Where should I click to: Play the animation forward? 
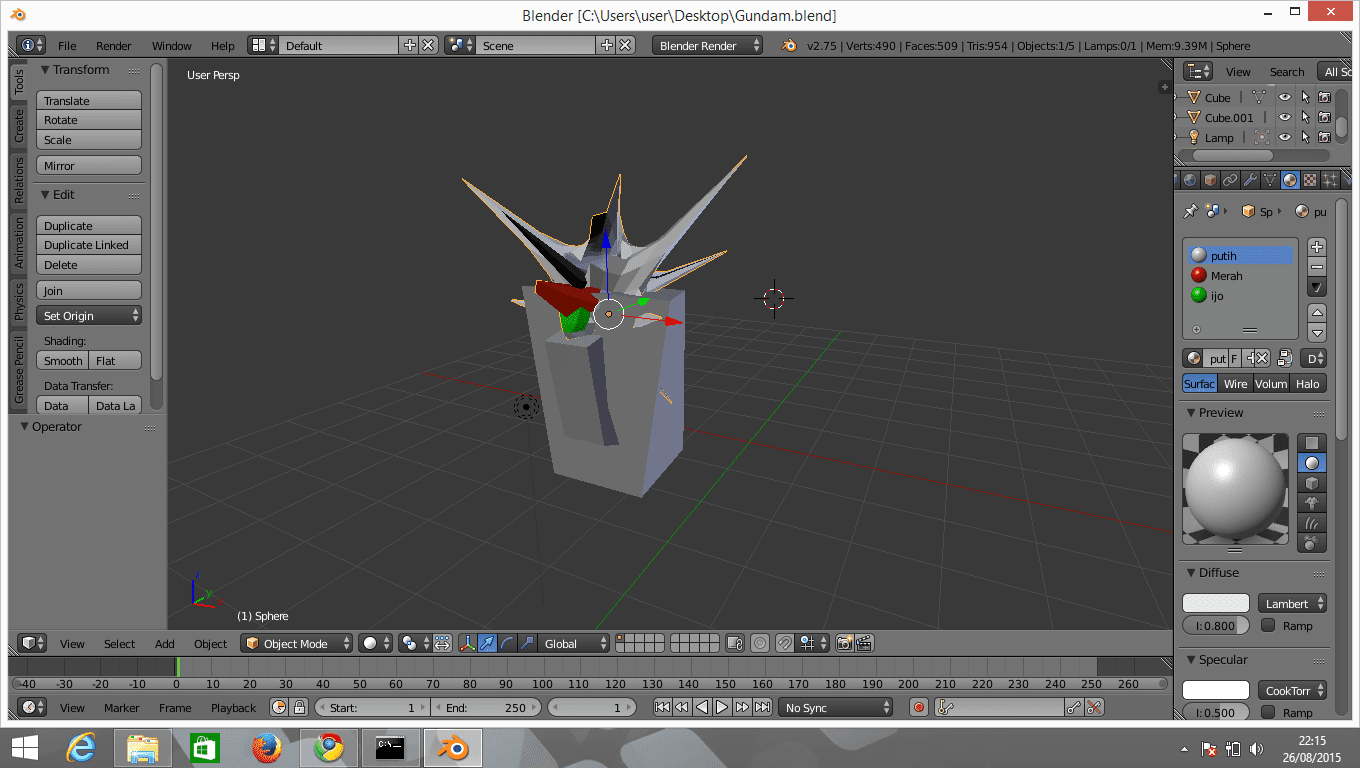[x=722, y=708]
